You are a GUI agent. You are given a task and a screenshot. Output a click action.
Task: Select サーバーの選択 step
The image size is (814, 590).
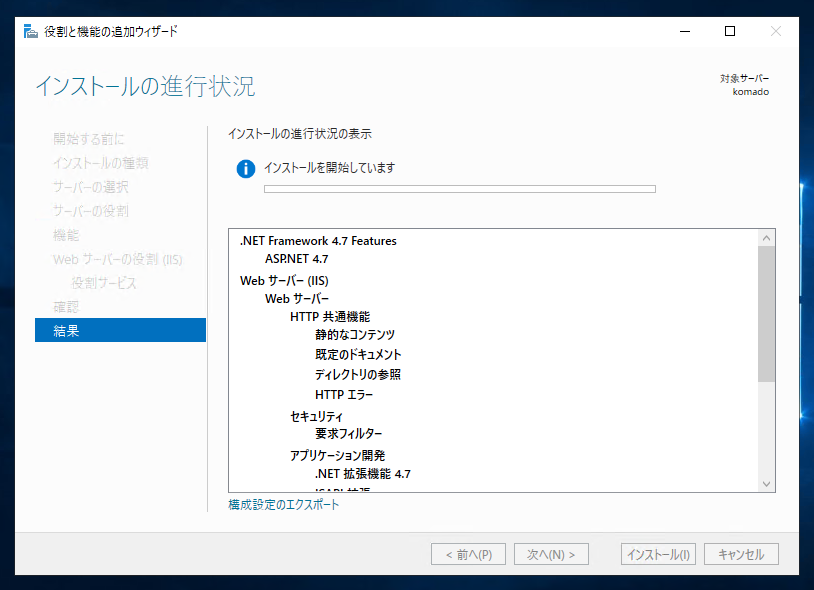point(91,187)
